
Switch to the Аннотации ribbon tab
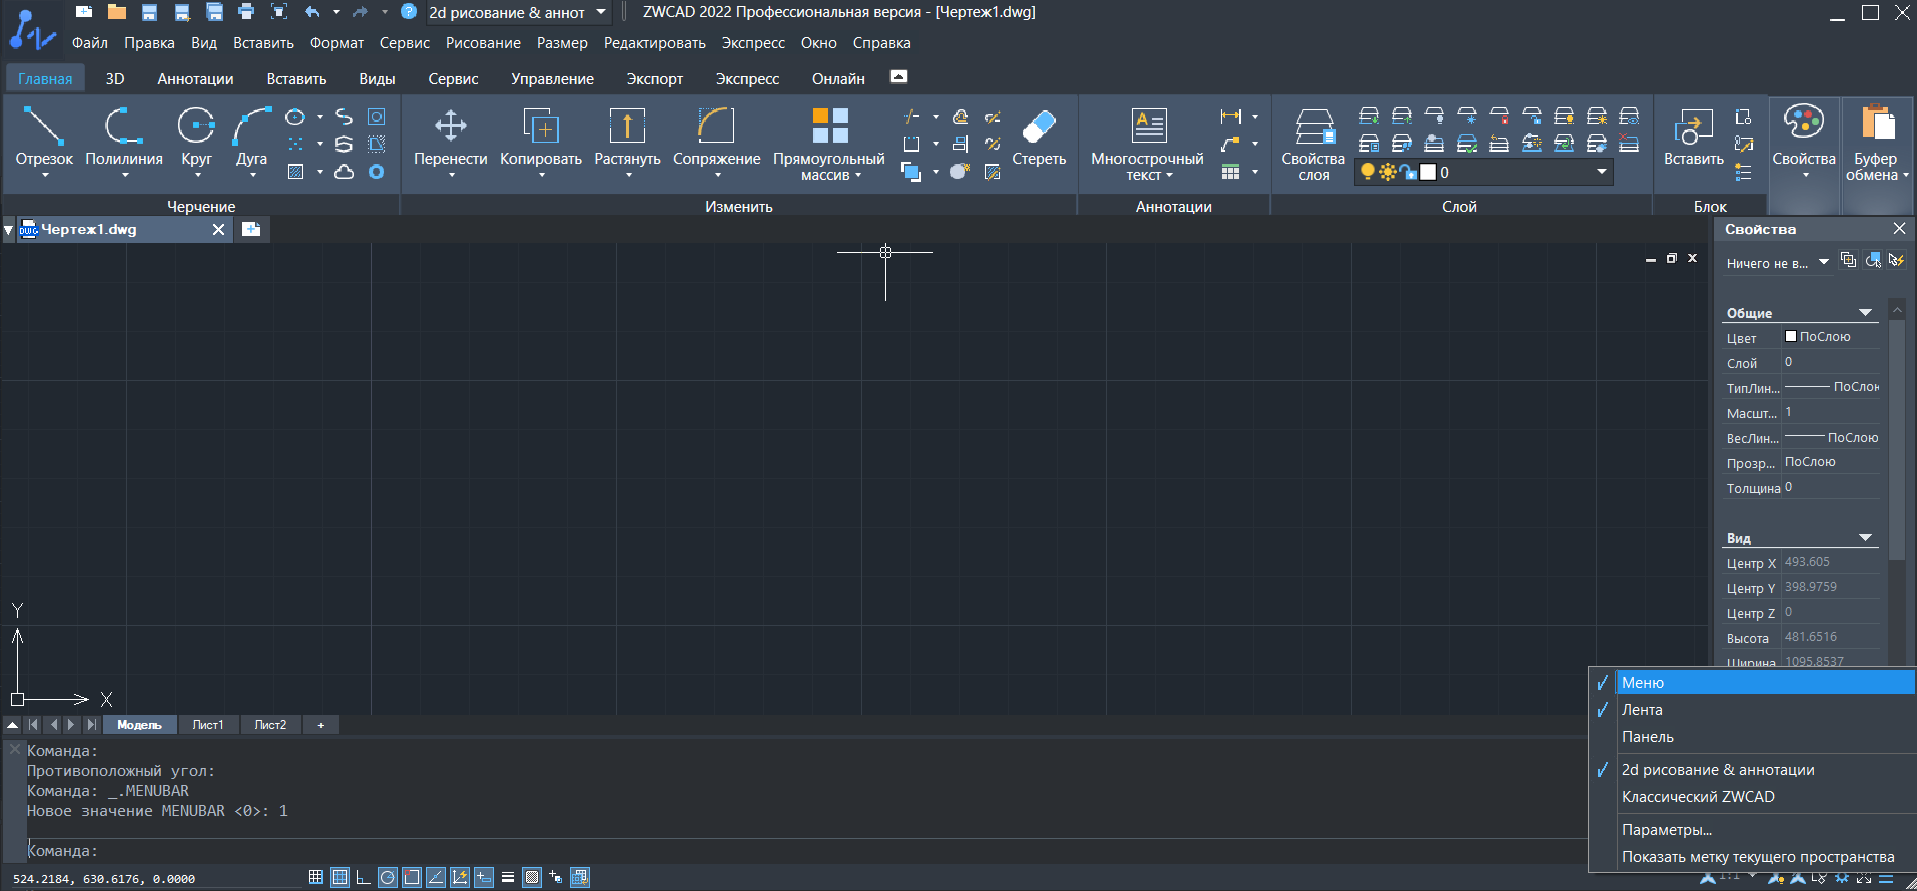[195, 79]
